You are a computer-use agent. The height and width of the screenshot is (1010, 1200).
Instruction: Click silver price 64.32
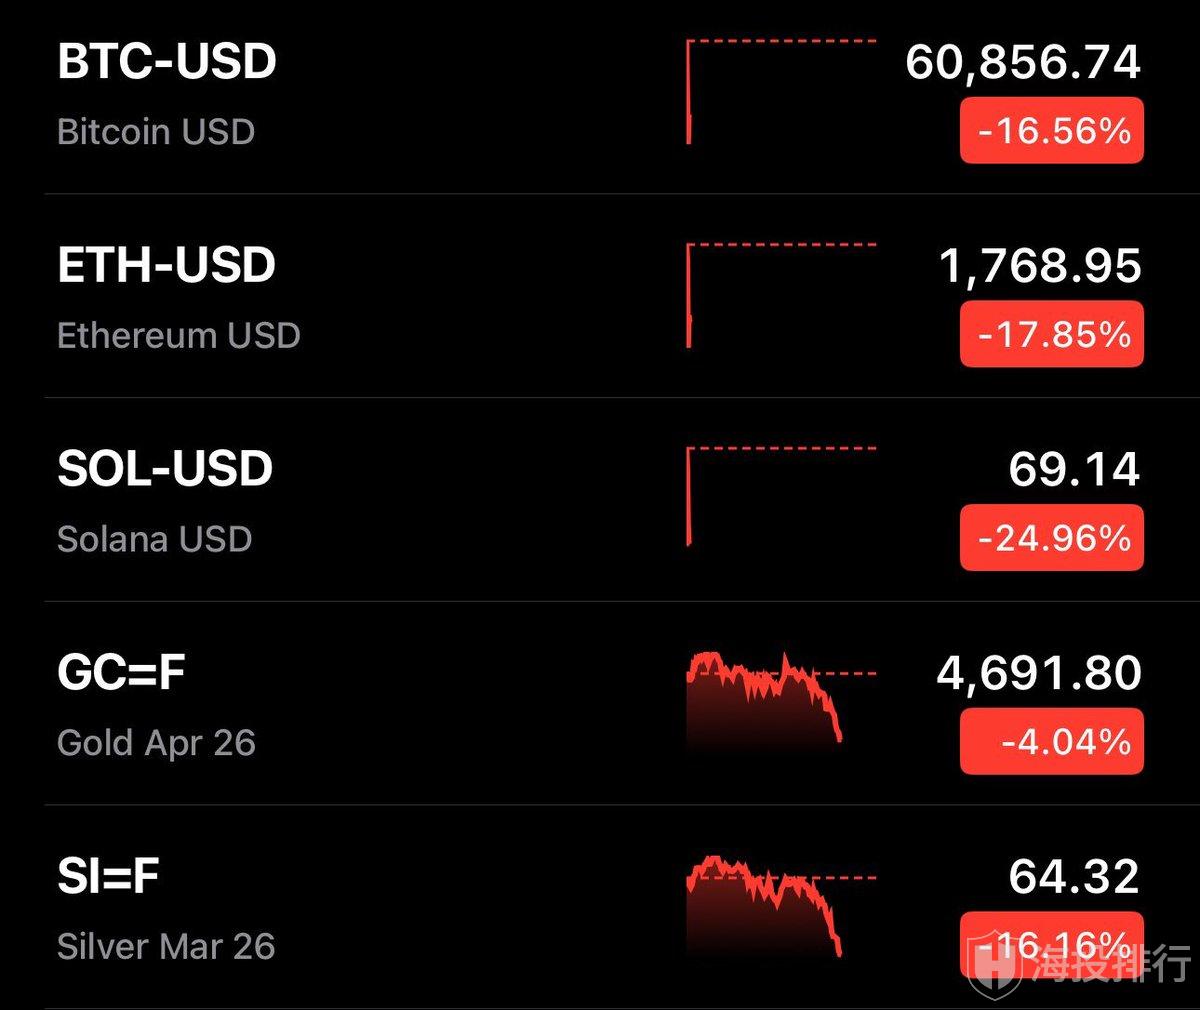pyautogui.click(x=1073, y=877)
